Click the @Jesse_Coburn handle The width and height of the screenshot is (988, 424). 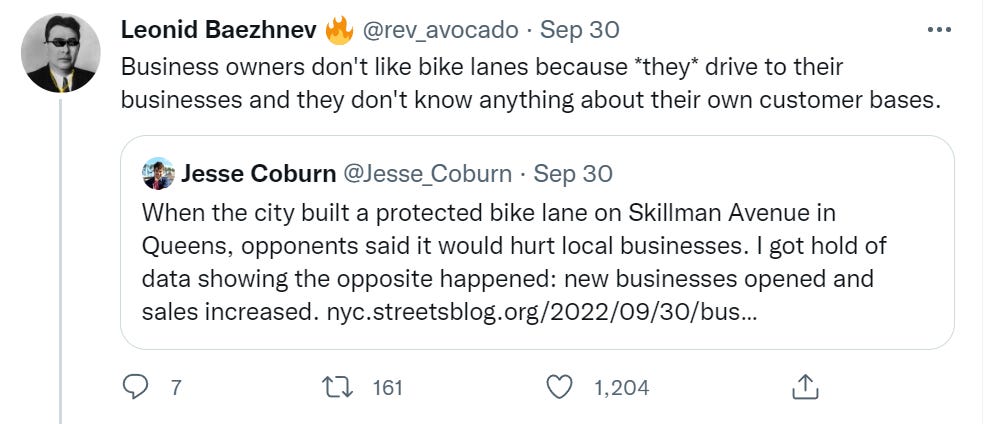429,173
